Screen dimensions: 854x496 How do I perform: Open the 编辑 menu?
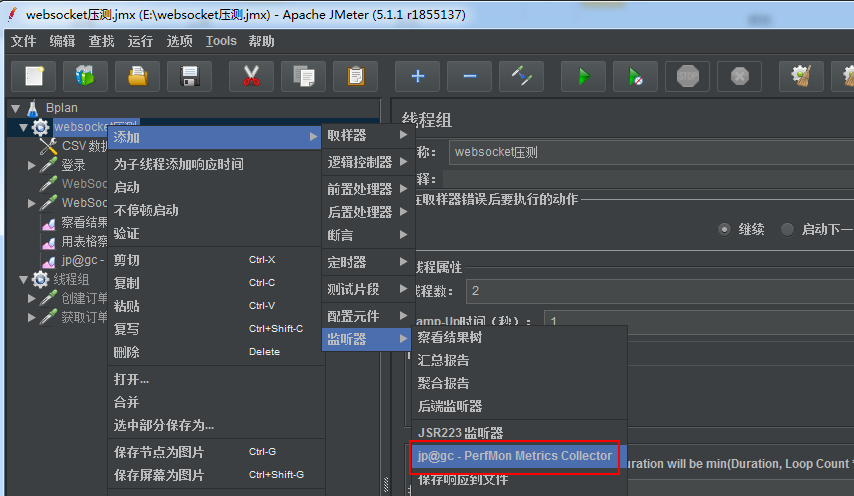point(62,41)
